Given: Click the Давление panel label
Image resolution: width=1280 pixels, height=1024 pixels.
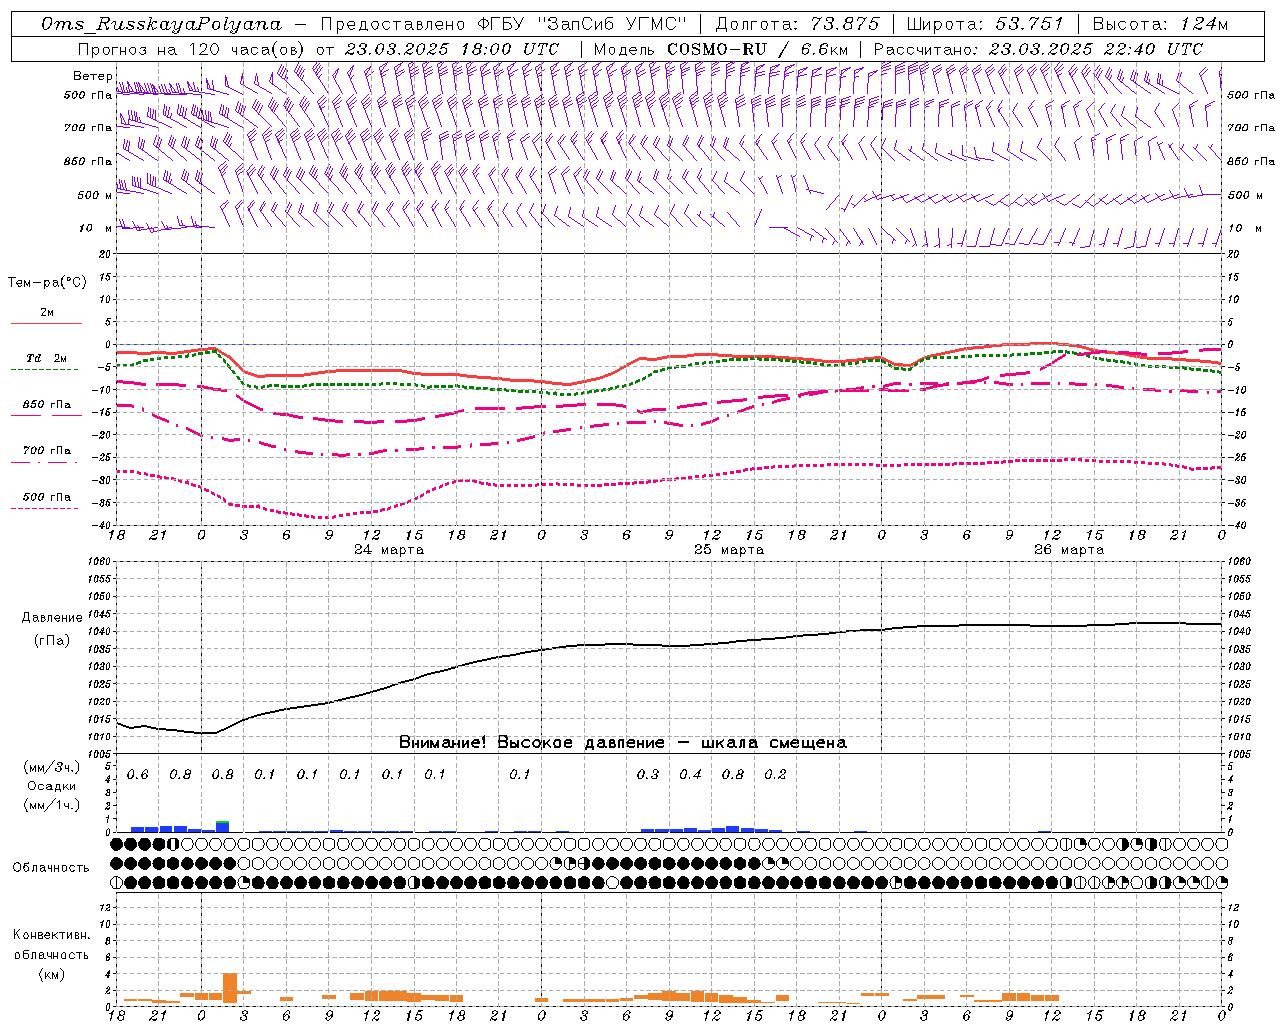Looking at the screenshot, I should click(x=52, y=618).
